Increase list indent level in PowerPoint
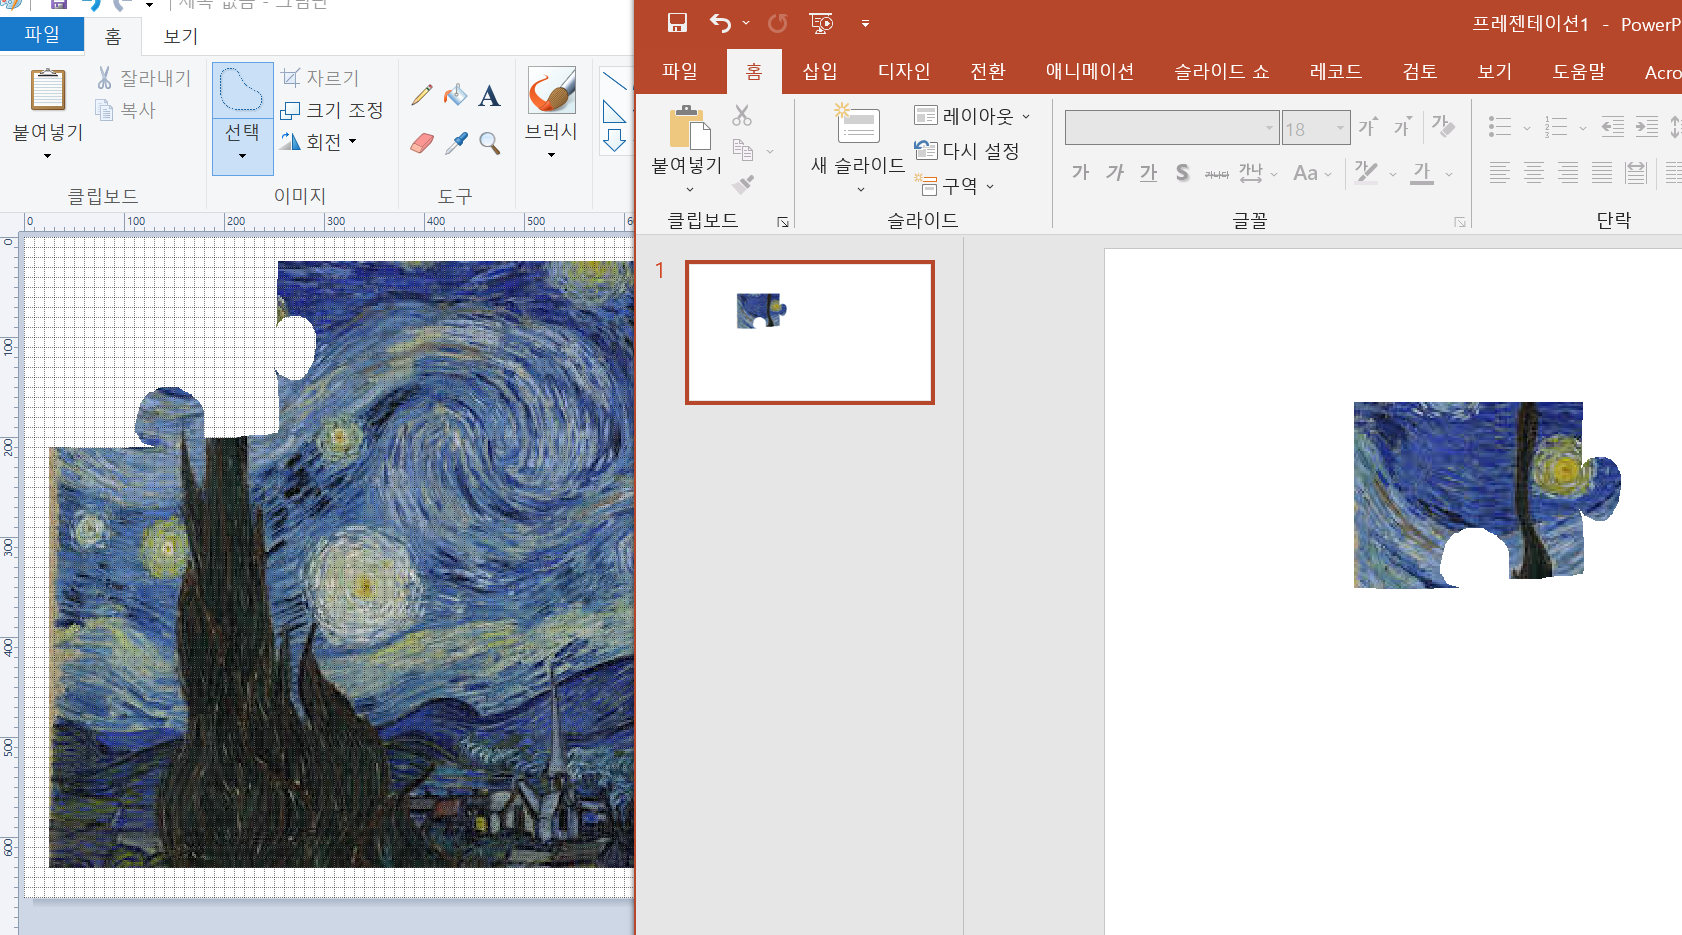This screenshot has width=1682, height=935. (x=1647, y=127)
